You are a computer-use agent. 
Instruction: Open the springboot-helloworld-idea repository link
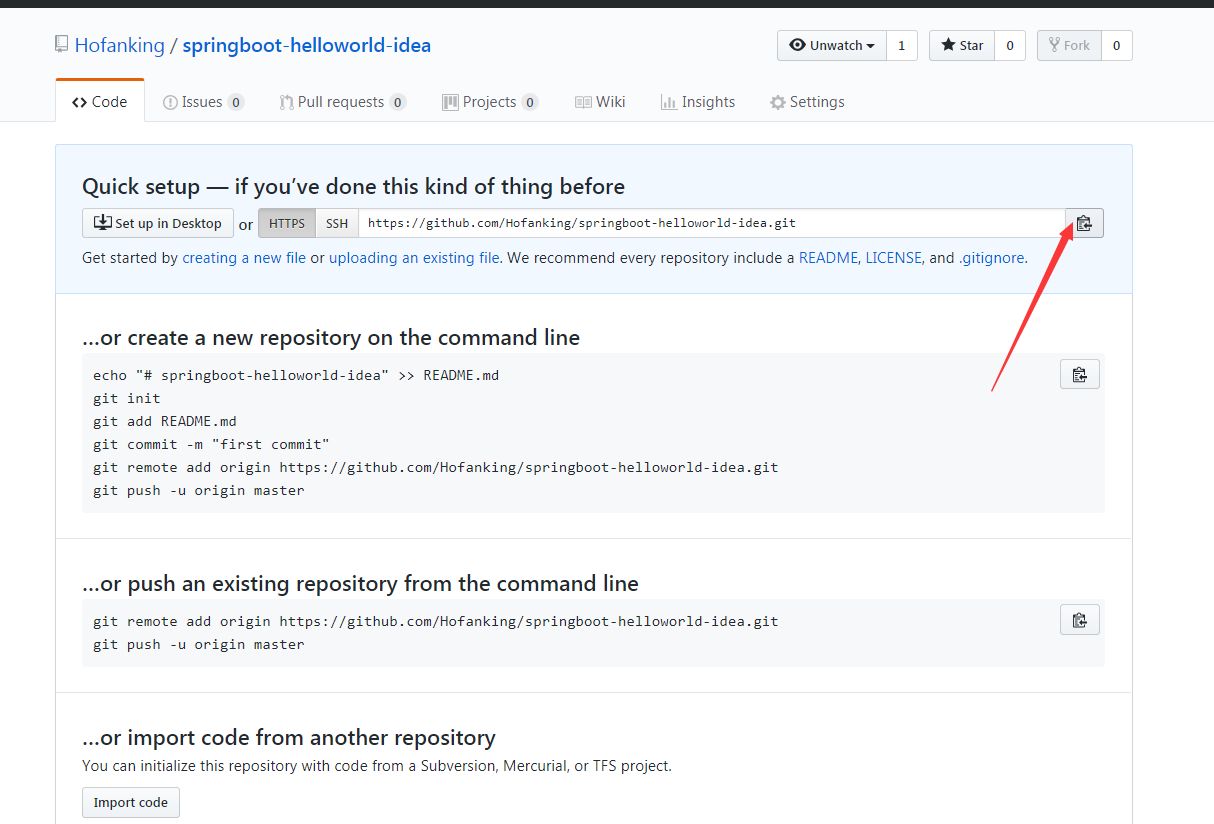307,45
